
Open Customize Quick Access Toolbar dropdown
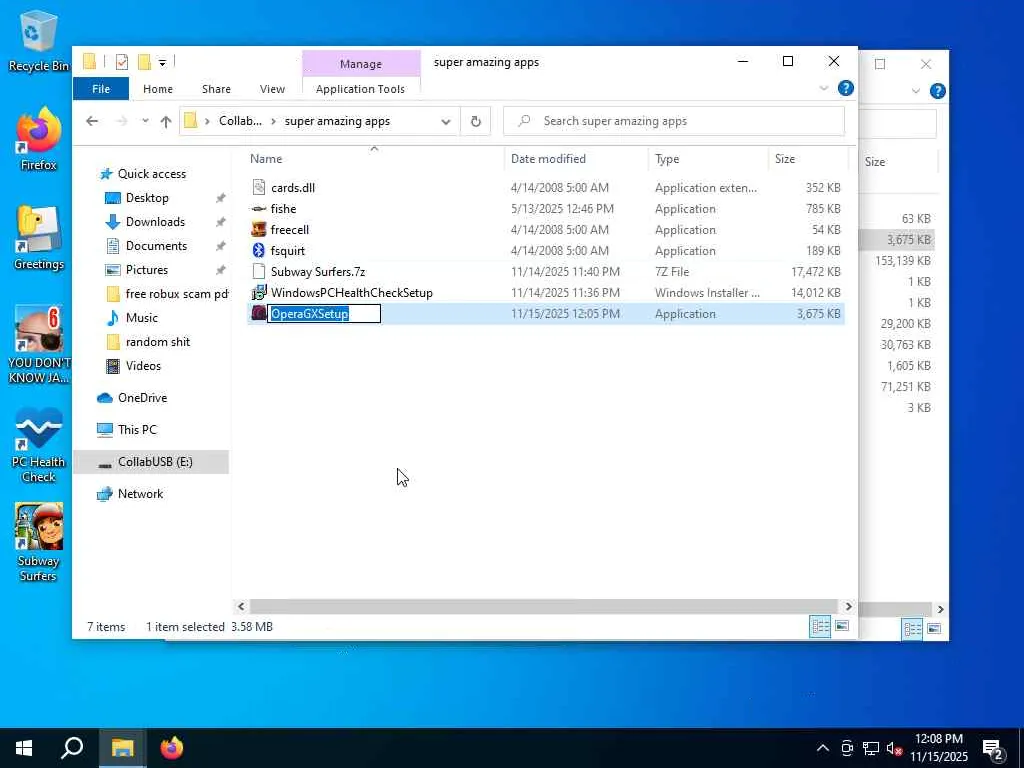[x=163, y=63]
